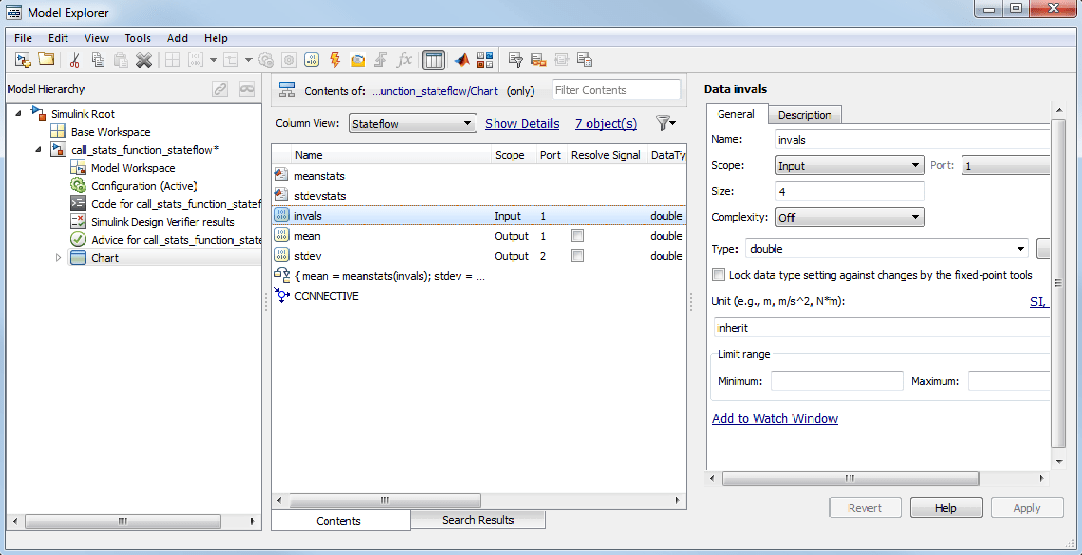Expand the Chart tree node arrow
1082x555 pixels.
tap(59, 258)
